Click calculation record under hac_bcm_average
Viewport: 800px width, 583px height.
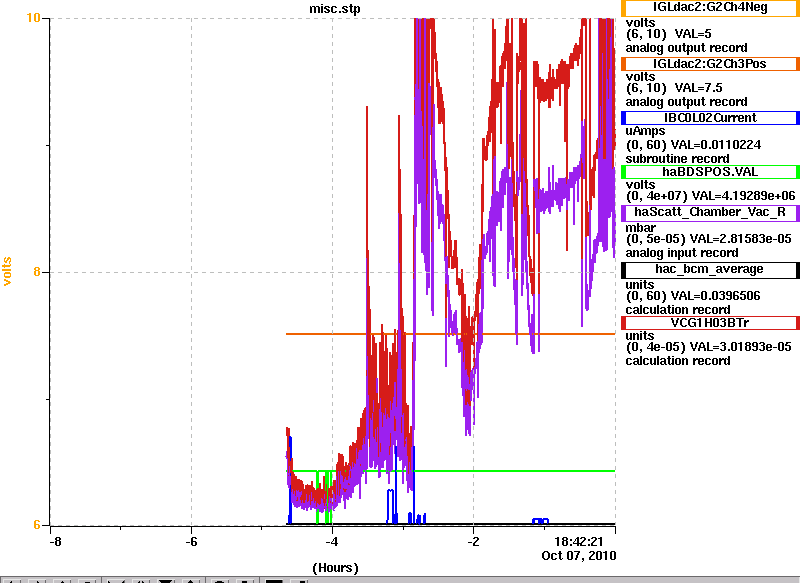(678, 310)
